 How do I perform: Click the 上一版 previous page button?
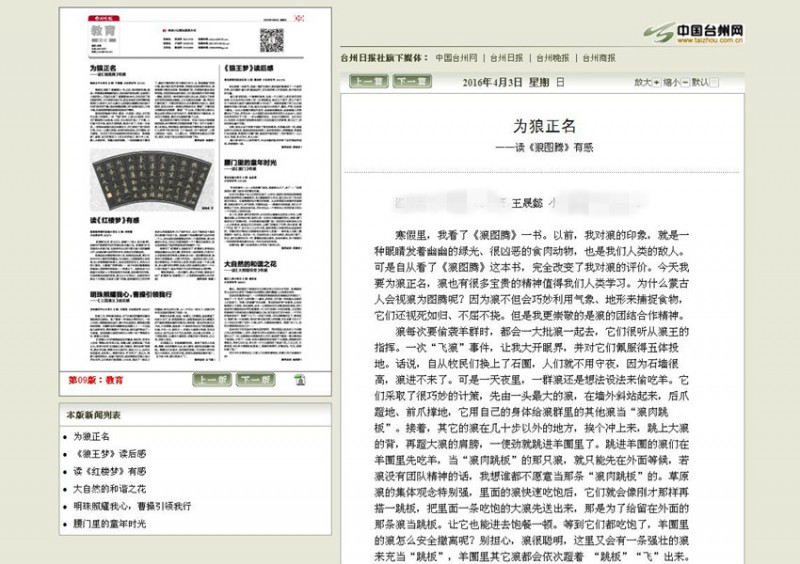point(212,380)
